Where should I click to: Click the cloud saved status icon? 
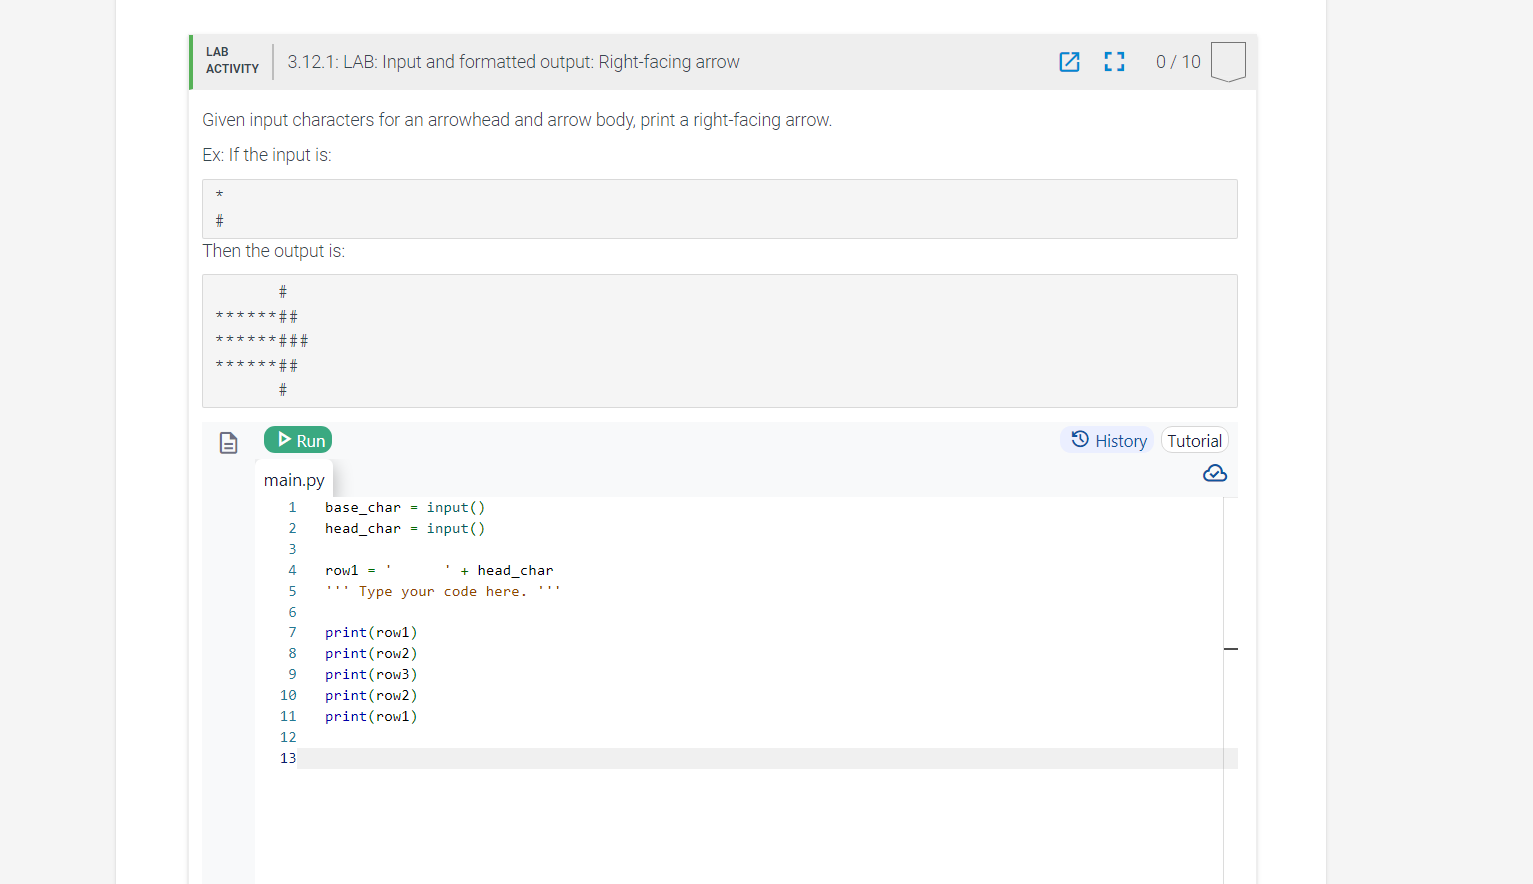pos(1215,473)
